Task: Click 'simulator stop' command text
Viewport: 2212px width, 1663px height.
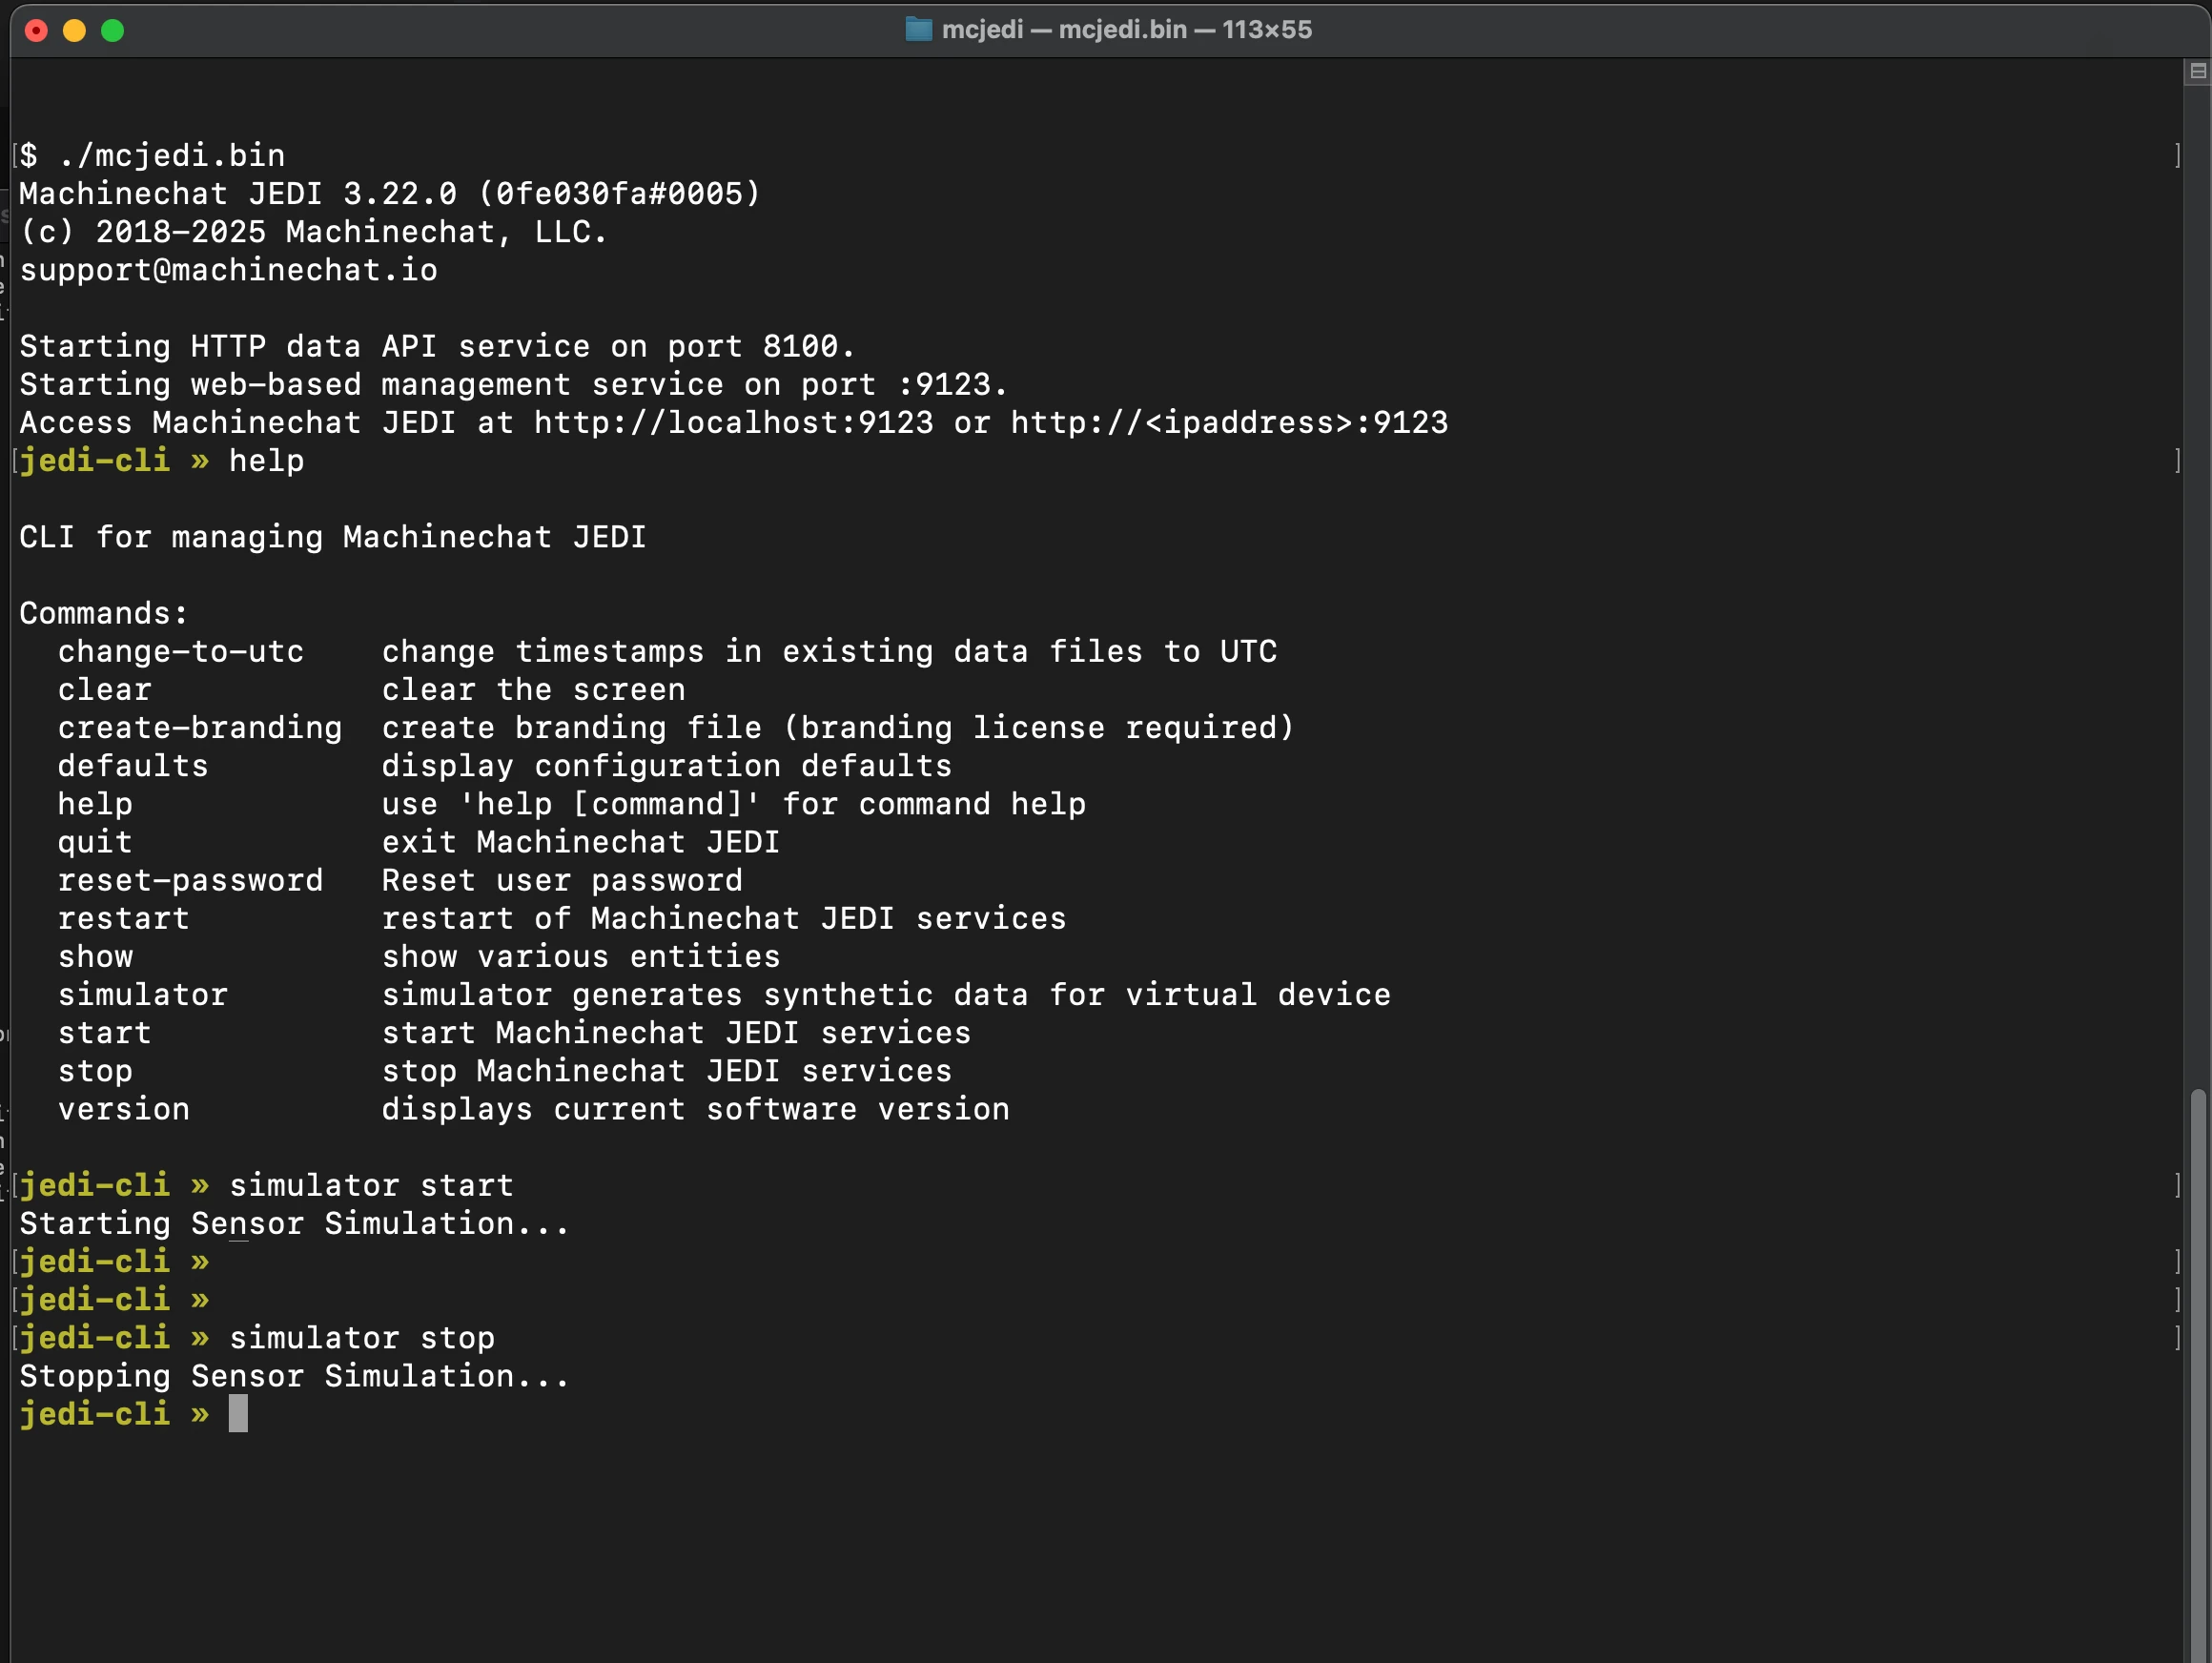Action: coord(362,1338)
